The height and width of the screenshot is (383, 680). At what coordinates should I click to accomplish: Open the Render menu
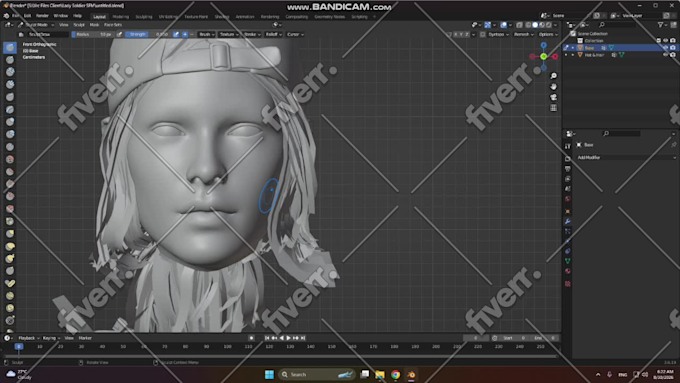click(42, 16)
